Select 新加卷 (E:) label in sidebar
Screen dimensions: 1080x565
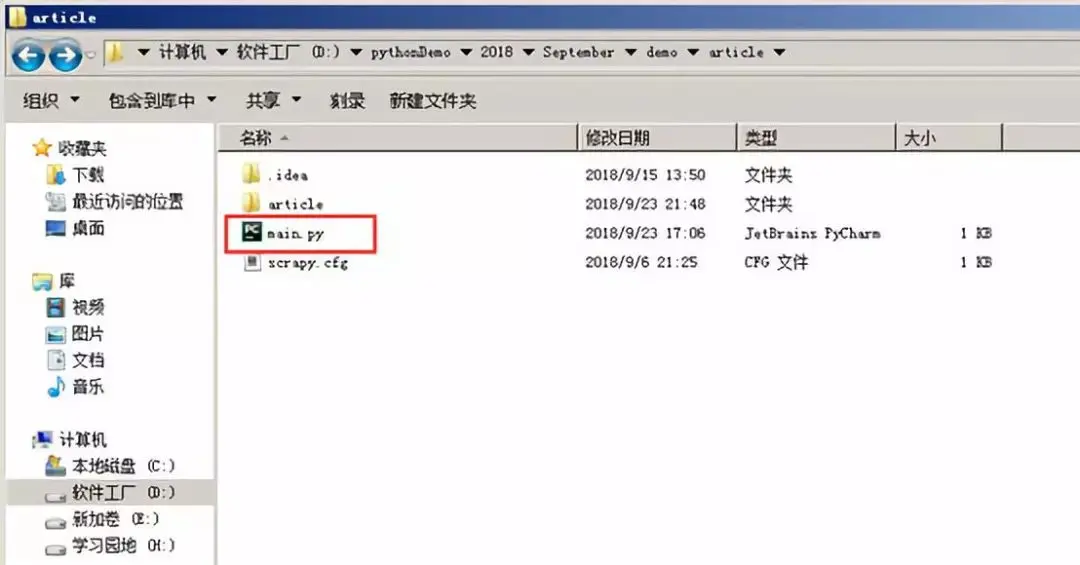115,520
